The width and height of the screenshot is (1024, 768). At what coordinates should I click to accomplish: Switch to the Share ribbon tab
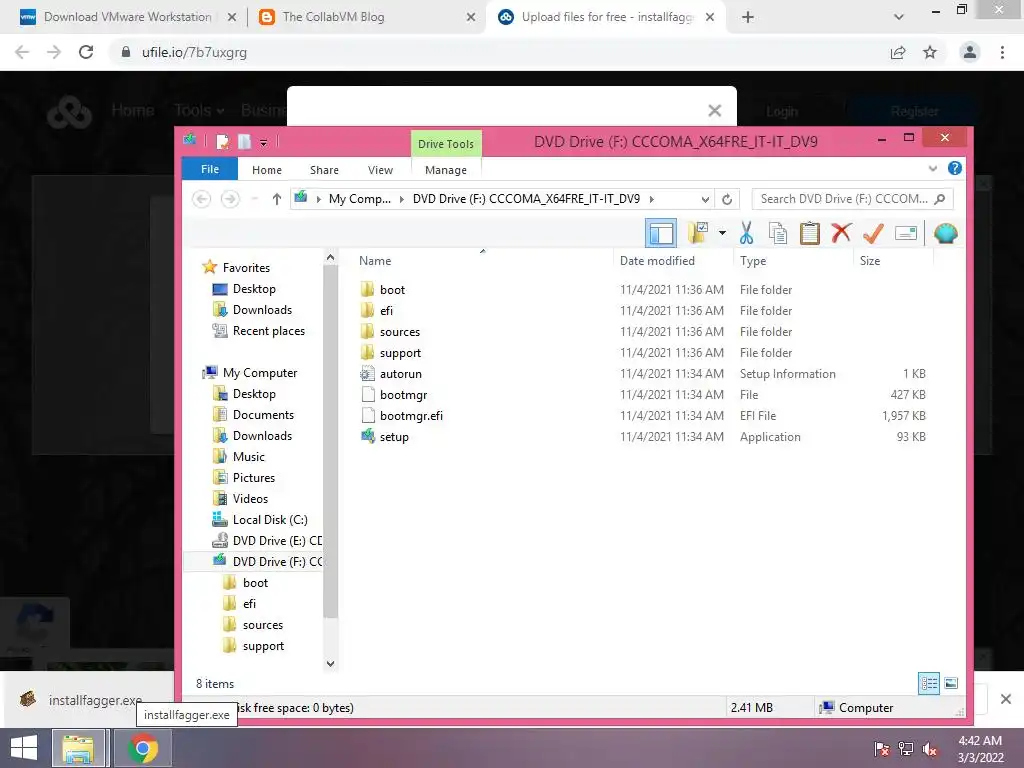[324, 170]
